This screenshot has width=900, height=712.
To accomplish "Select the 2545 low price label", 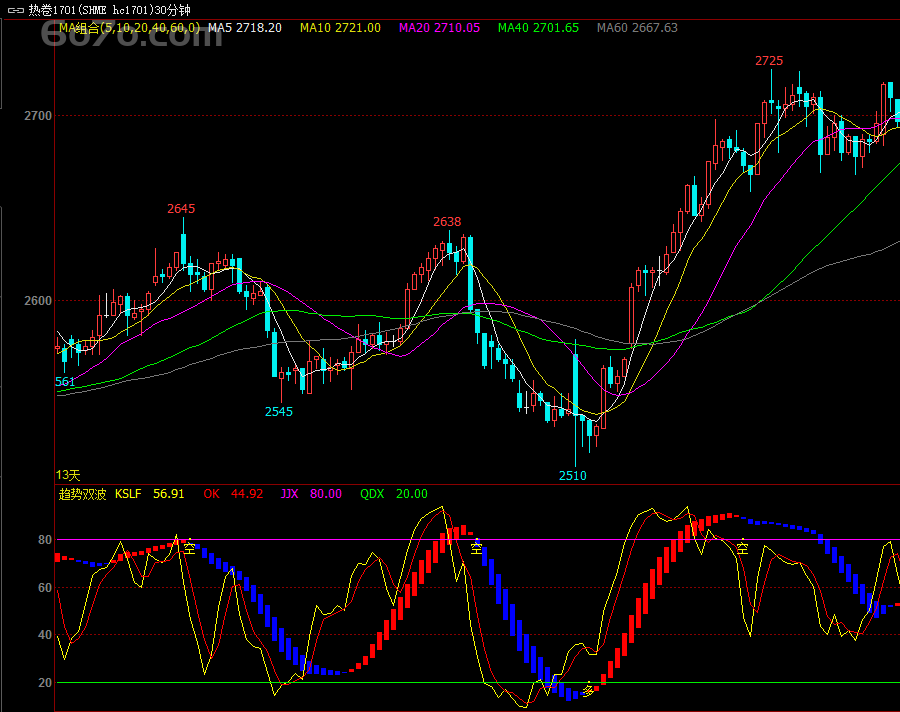I will click(279, 411).
